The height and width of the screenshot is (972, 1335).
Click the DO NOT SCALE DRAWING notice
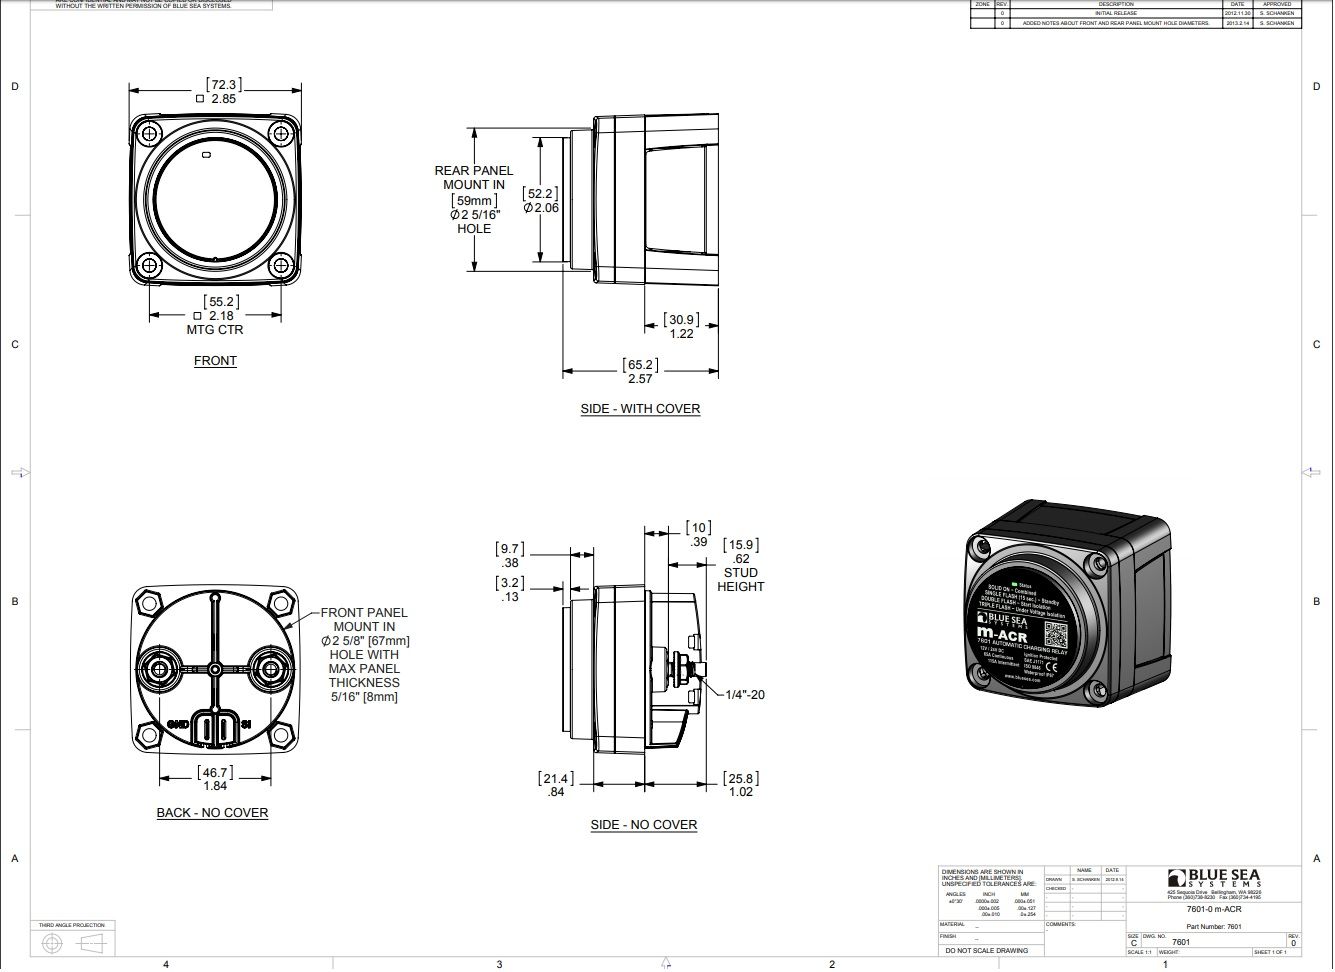(x=986, y=950)
